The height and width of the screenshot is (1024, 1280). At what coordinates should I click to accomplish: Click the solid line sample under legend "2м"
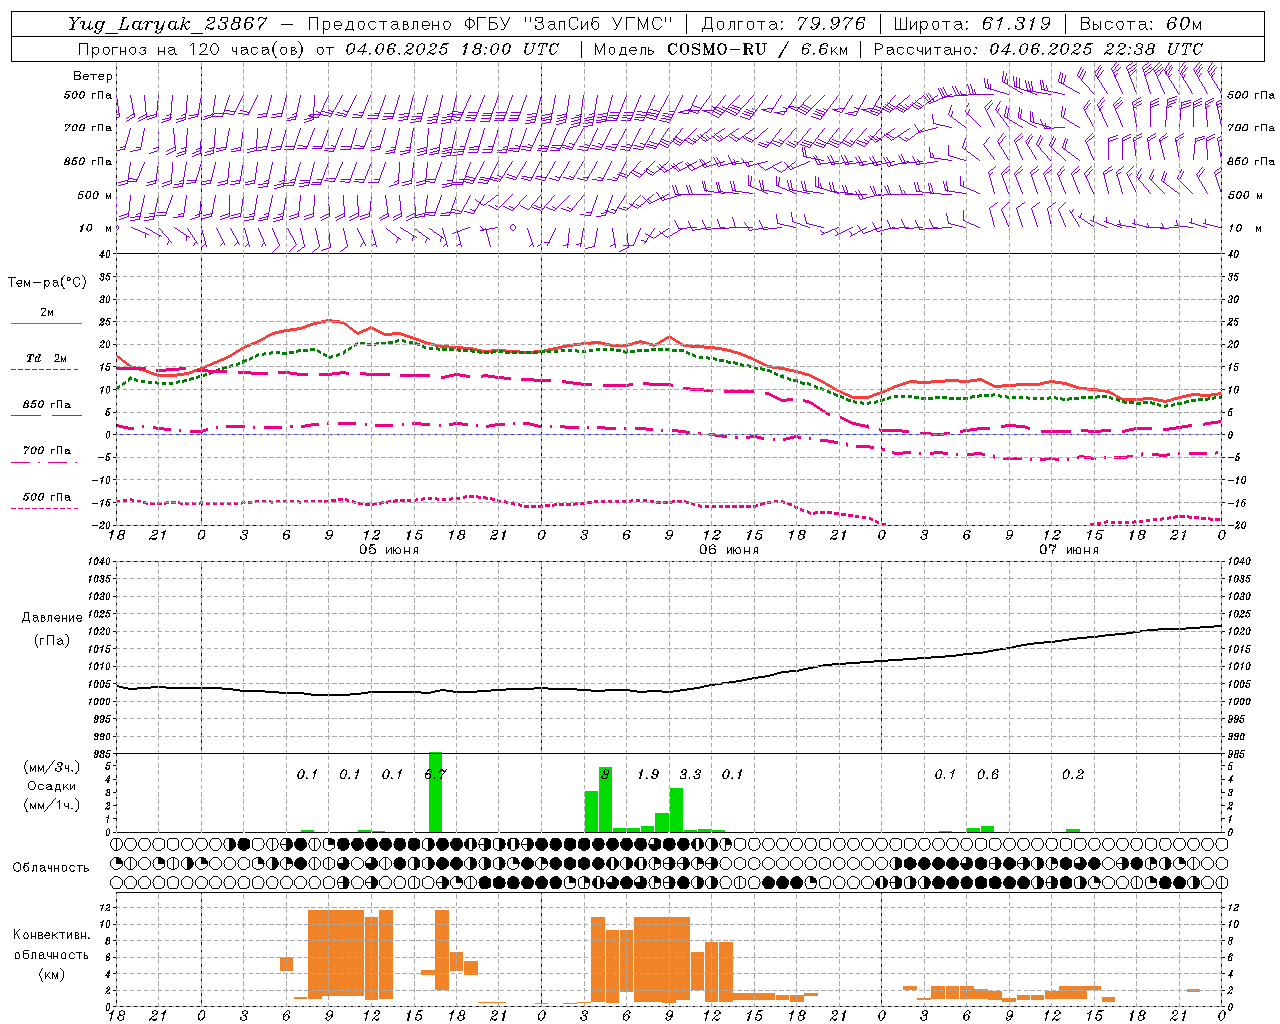46,324
